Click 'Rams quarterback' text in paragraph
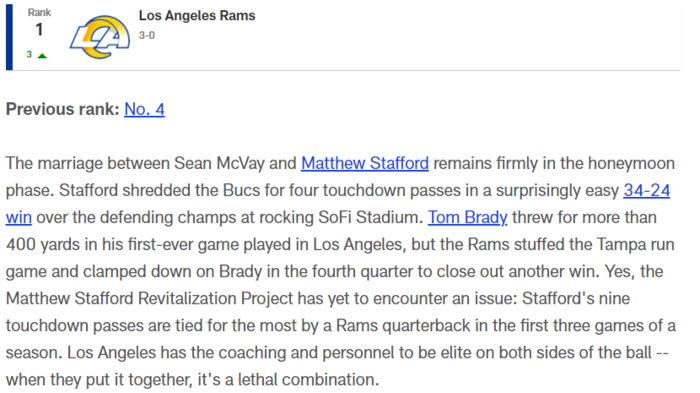The height and width of the screenshot is (393, 700). click(x=403, y=326)
